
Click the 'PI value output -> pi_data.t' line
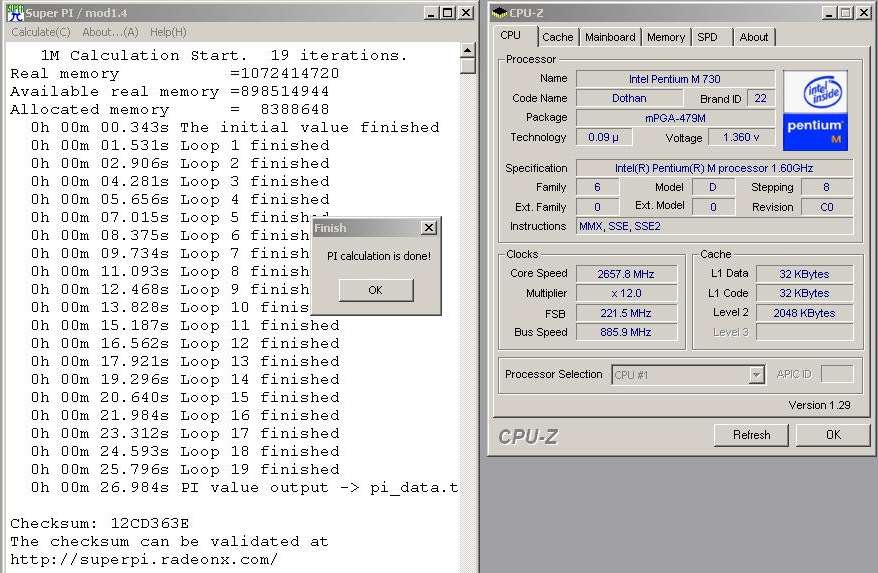[x=245, y=487]
